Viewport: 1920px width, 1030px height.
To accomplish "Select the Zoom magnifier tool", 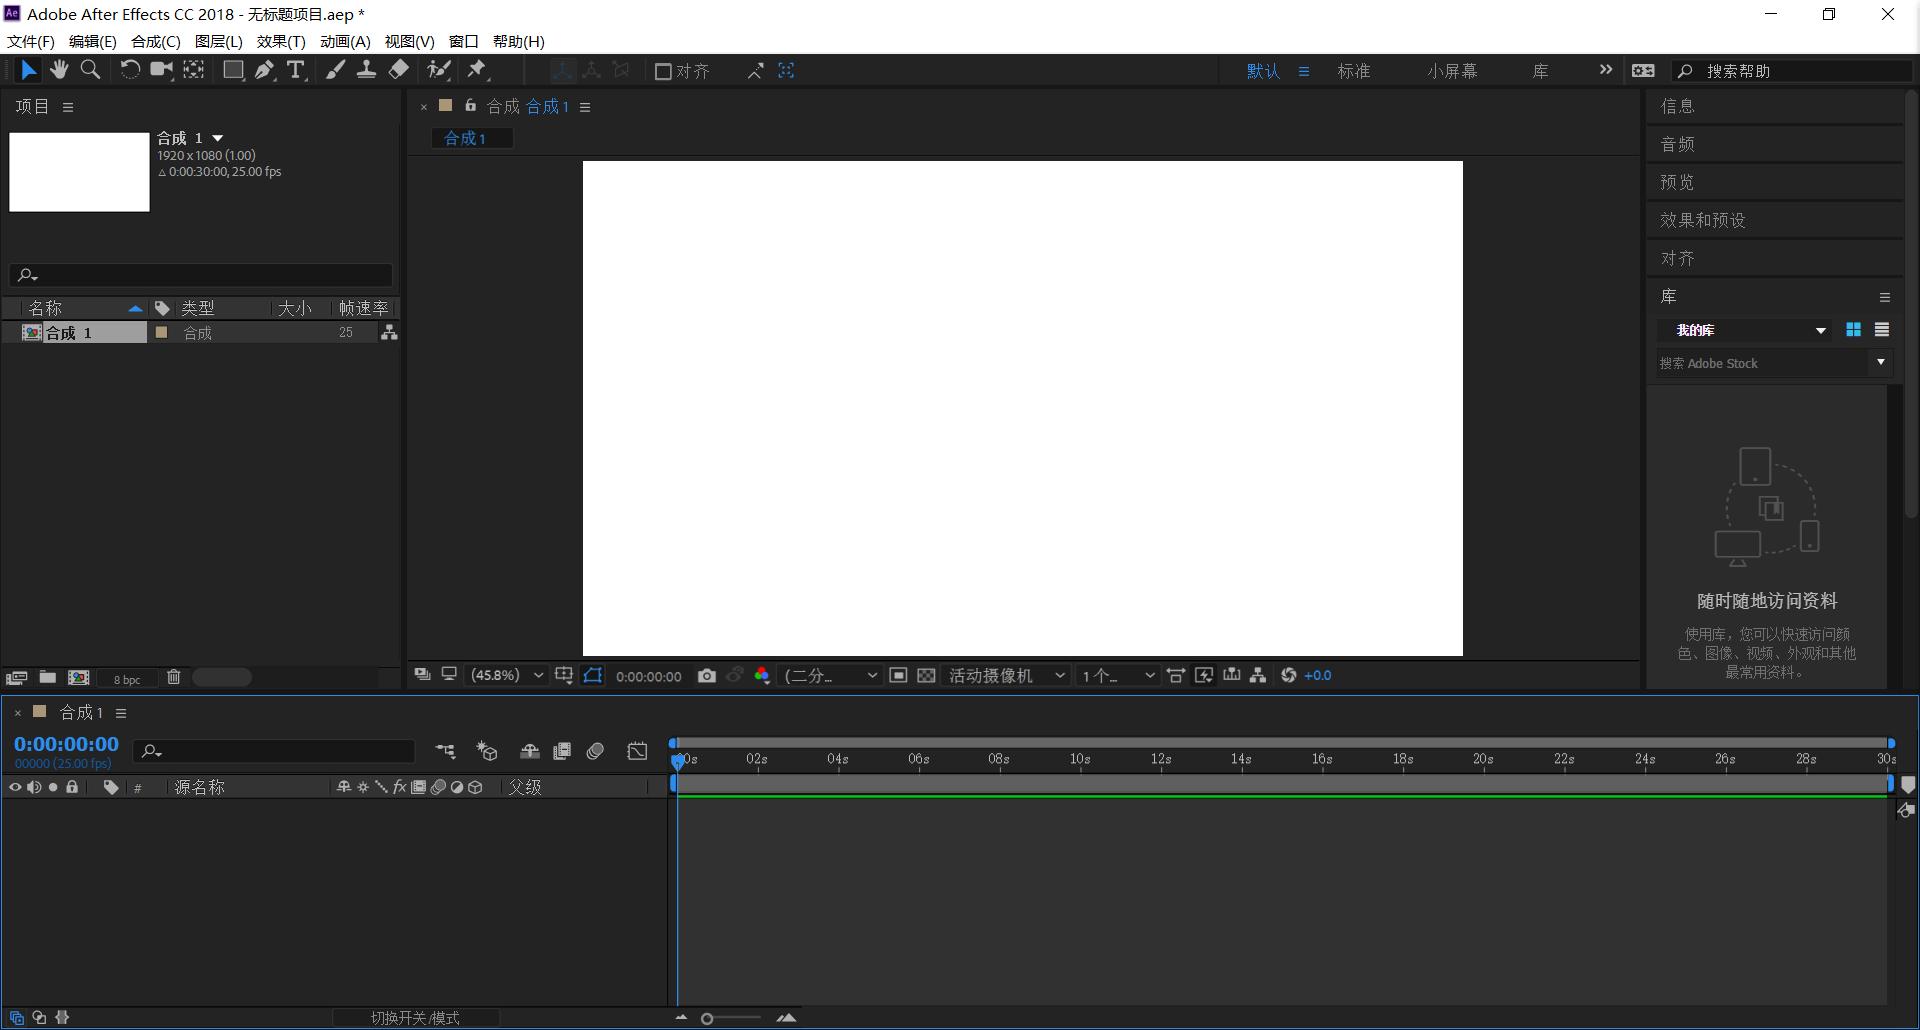I will pos(90,70).
